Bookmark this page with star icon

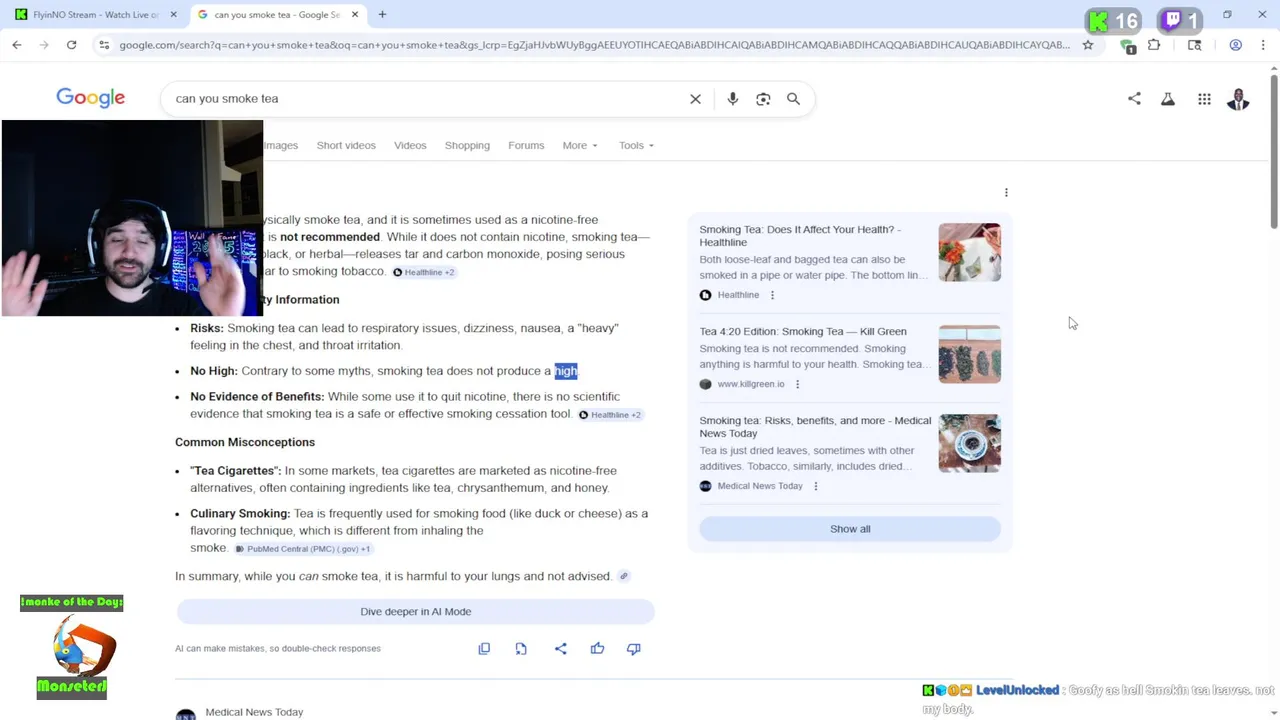pos(1088,45)
